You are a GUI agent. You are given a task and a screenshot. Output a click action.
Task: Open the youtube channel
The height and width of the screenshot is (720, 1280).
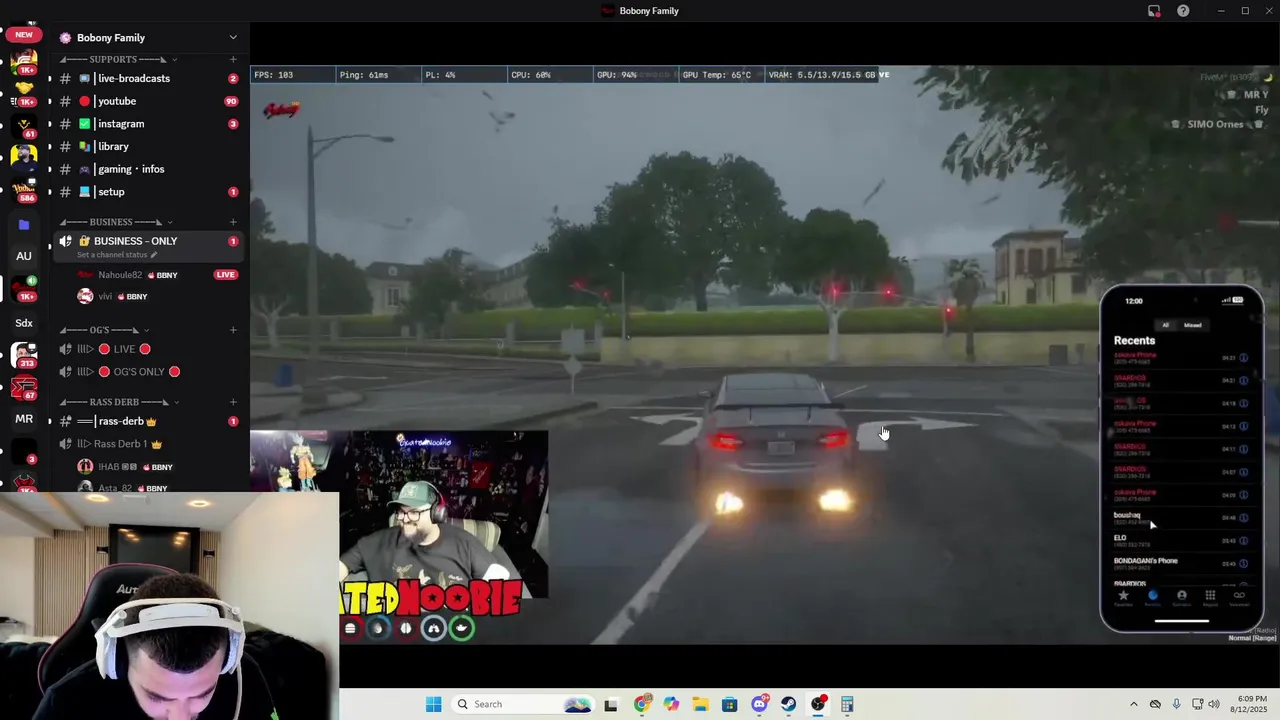pos(146,101)
